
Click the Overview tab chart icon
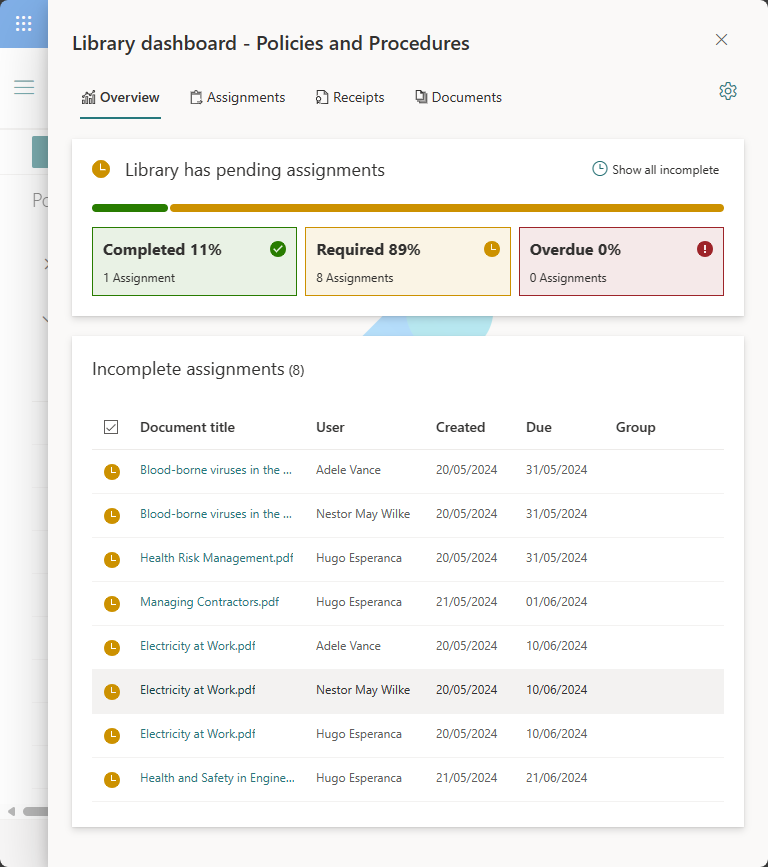pyautogui.click(x=88, y=97)
